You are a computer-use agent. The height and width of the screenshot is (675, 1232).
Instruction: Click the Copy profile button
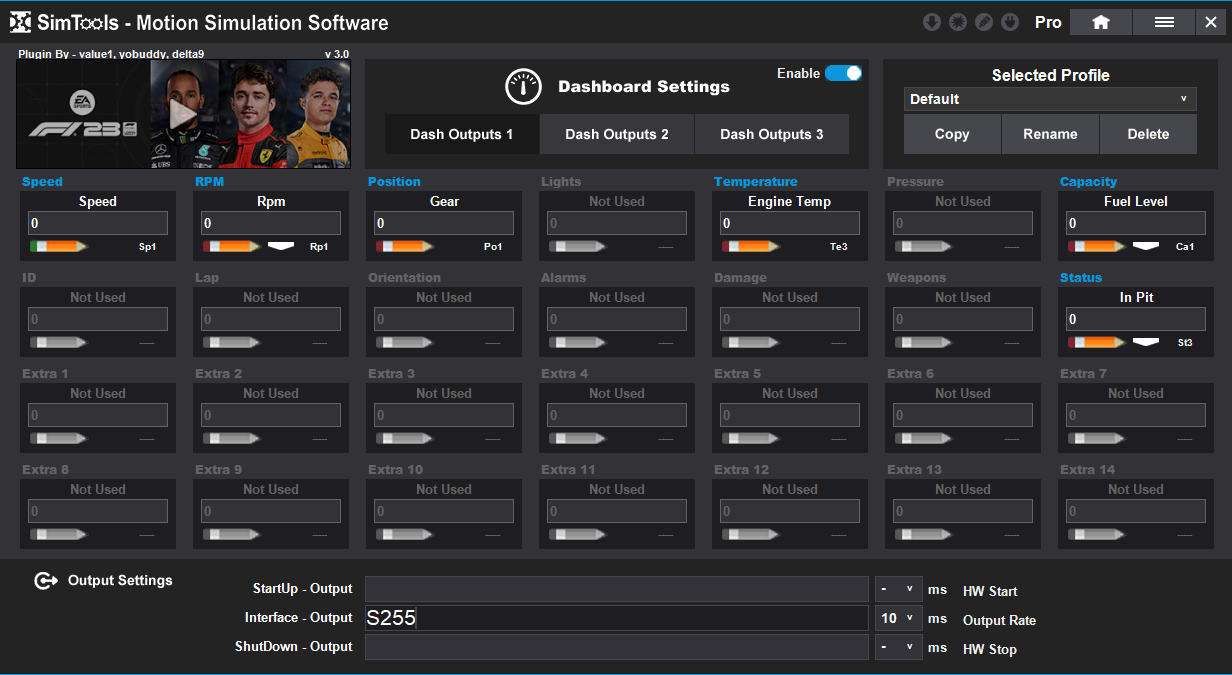click(x=951, y=134)
